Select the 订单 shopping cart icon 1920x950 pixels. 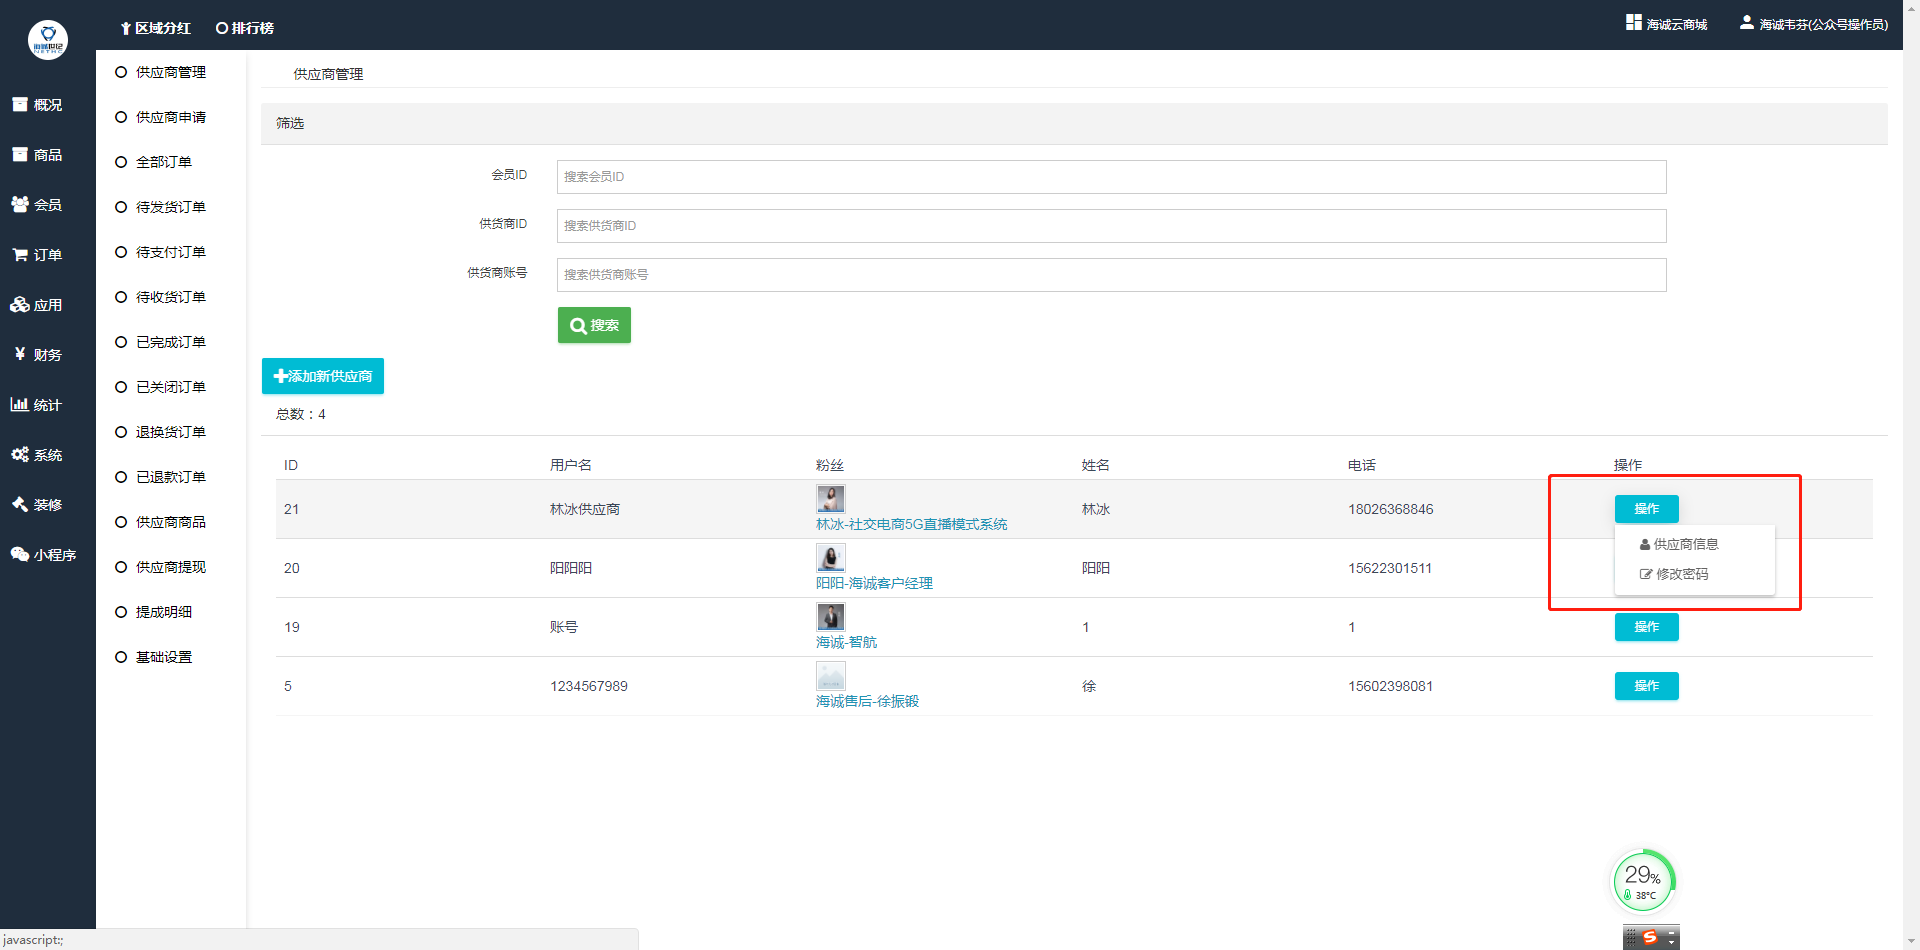click(x=20, y=255)
